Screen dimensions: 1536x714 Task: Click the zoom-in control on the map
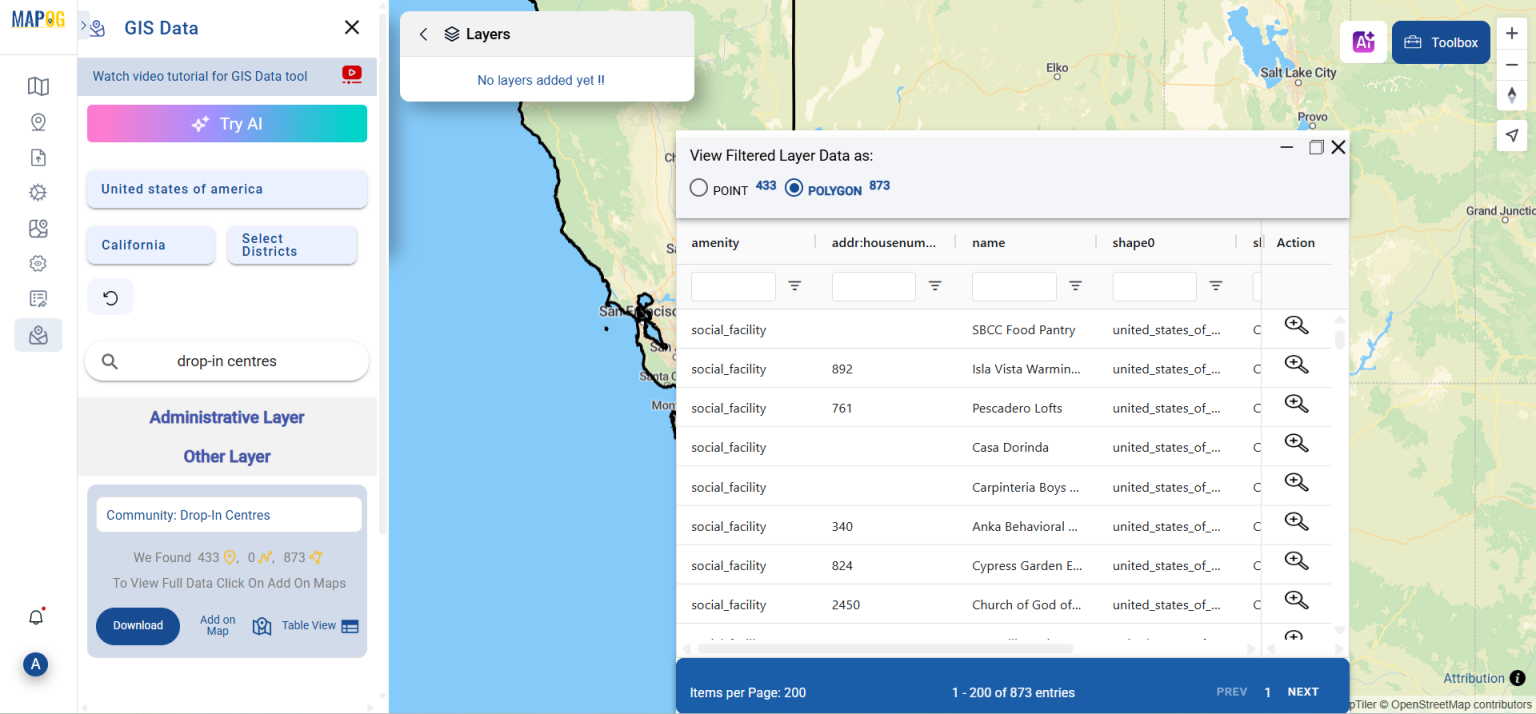point(1512,33)
